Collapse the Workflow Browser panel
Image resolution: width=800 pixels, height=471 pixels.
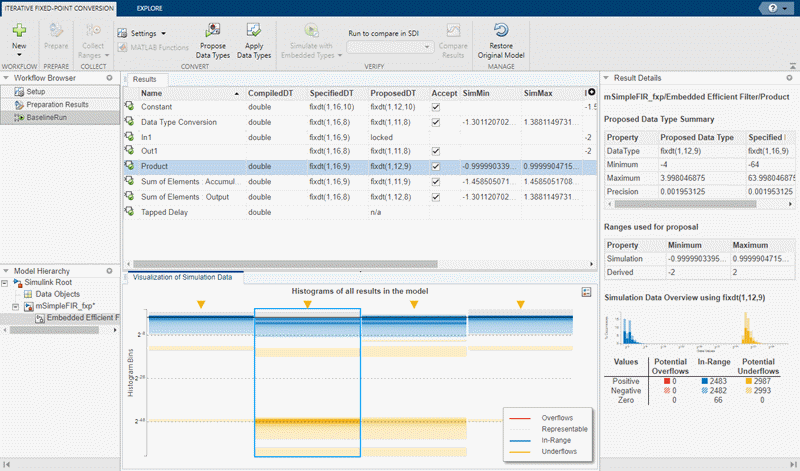tap(6, 78)
